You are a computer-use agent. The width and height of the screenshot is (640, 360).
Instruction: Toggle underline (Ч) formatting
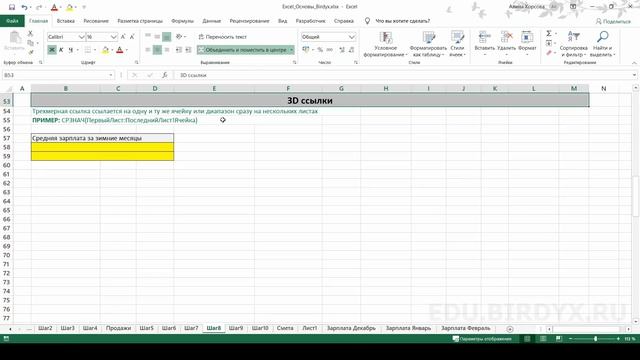click(71, 50)
